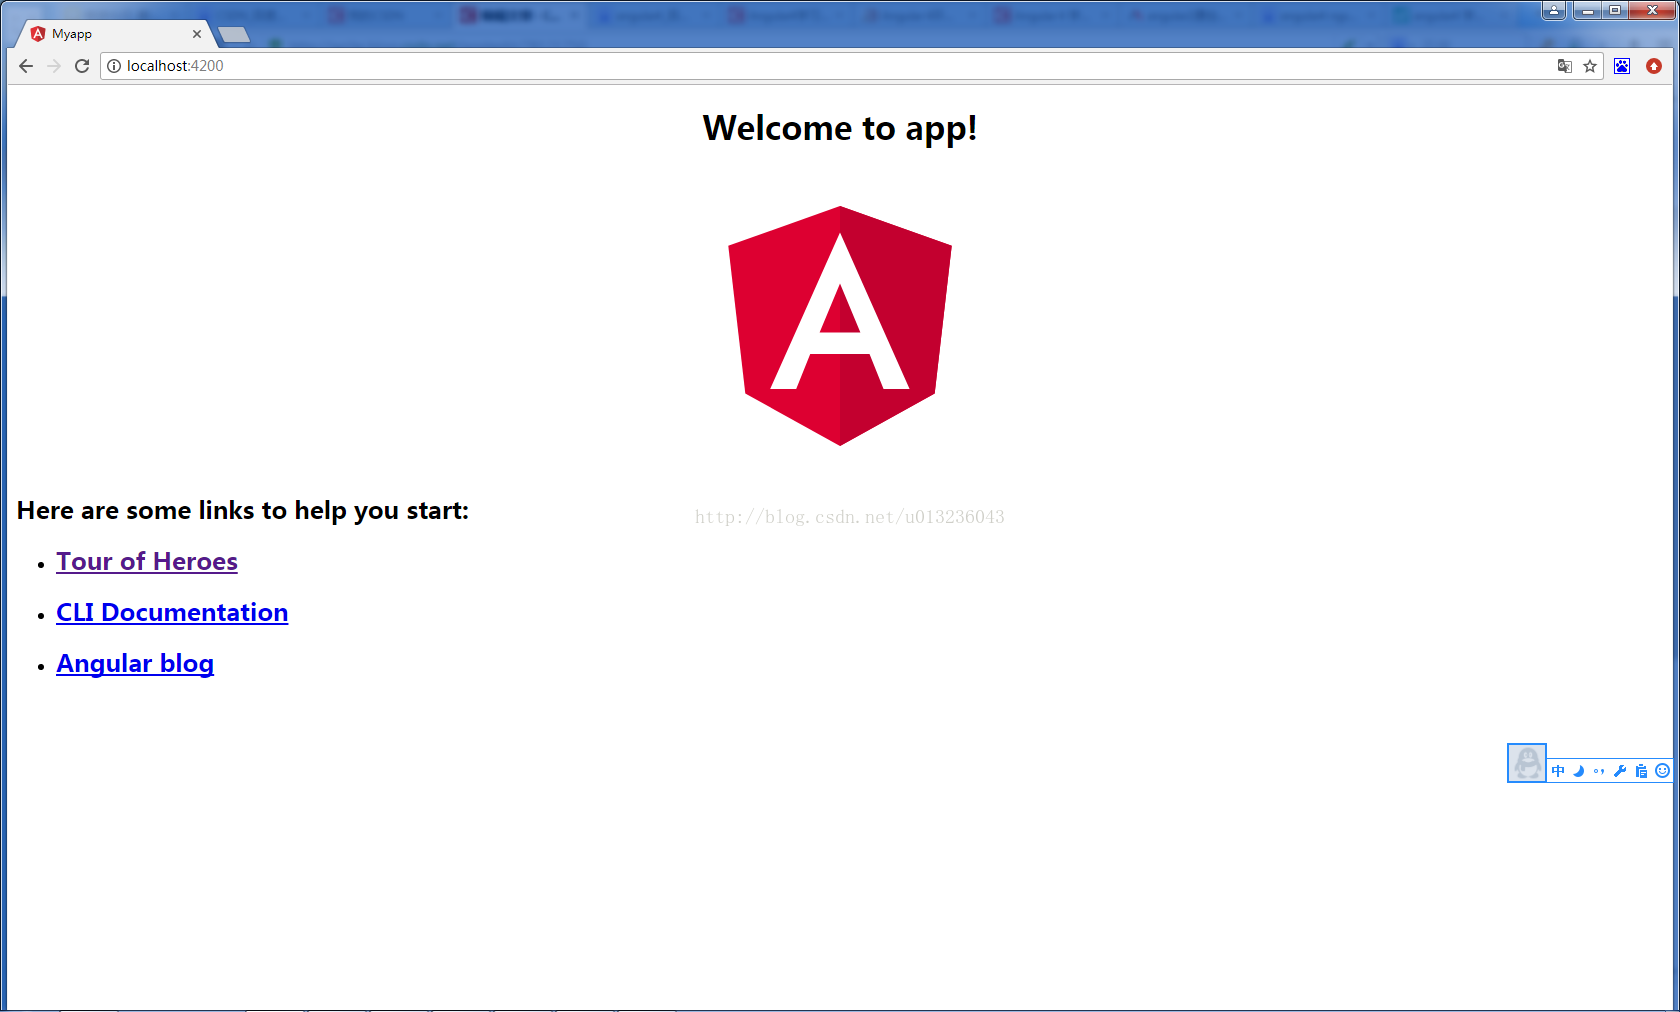
Task: View site information for localhost
Action: click(x=114, y=66)
